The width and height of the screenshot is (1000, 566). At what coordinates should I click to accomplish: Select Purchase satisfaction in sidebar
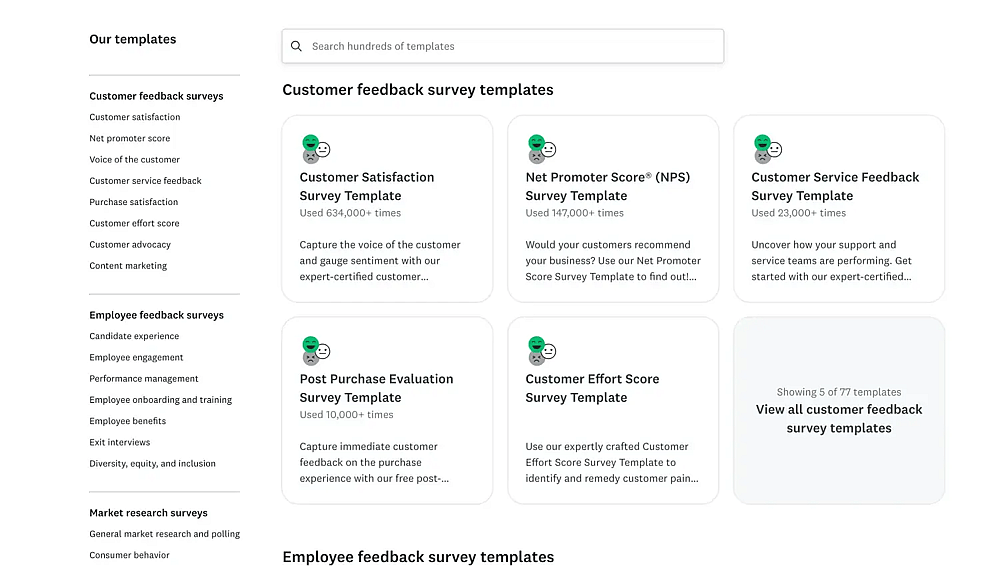[133, 202]
